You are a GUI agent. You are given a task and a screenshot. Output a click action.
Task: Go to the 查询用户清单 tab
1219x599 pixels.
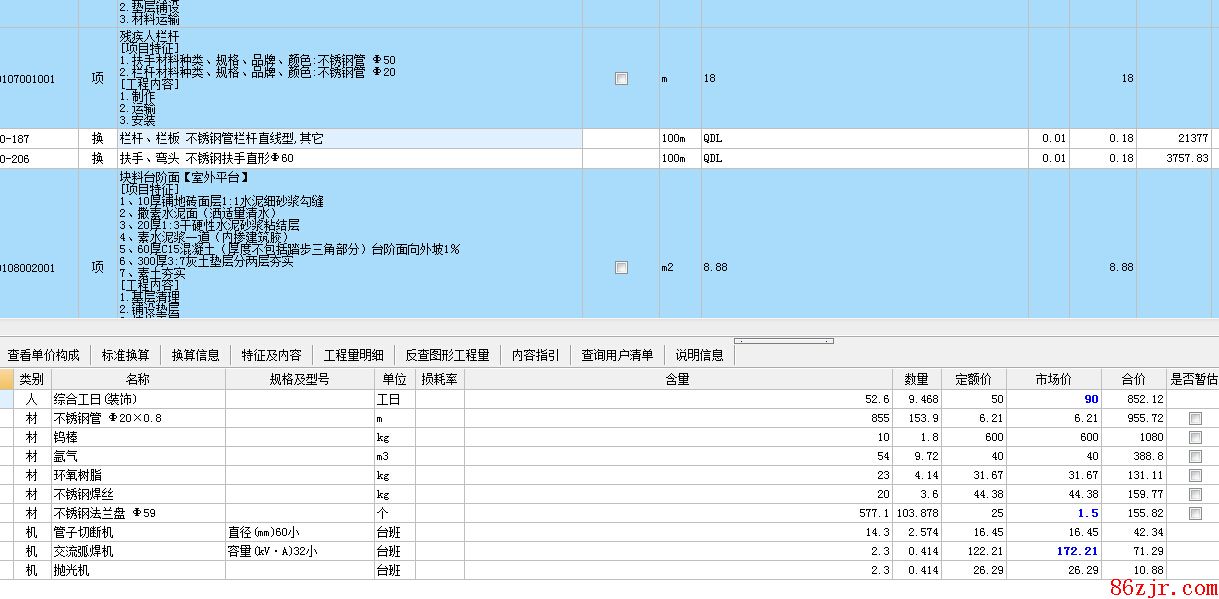pyautogui.click(x=617, y=355)
